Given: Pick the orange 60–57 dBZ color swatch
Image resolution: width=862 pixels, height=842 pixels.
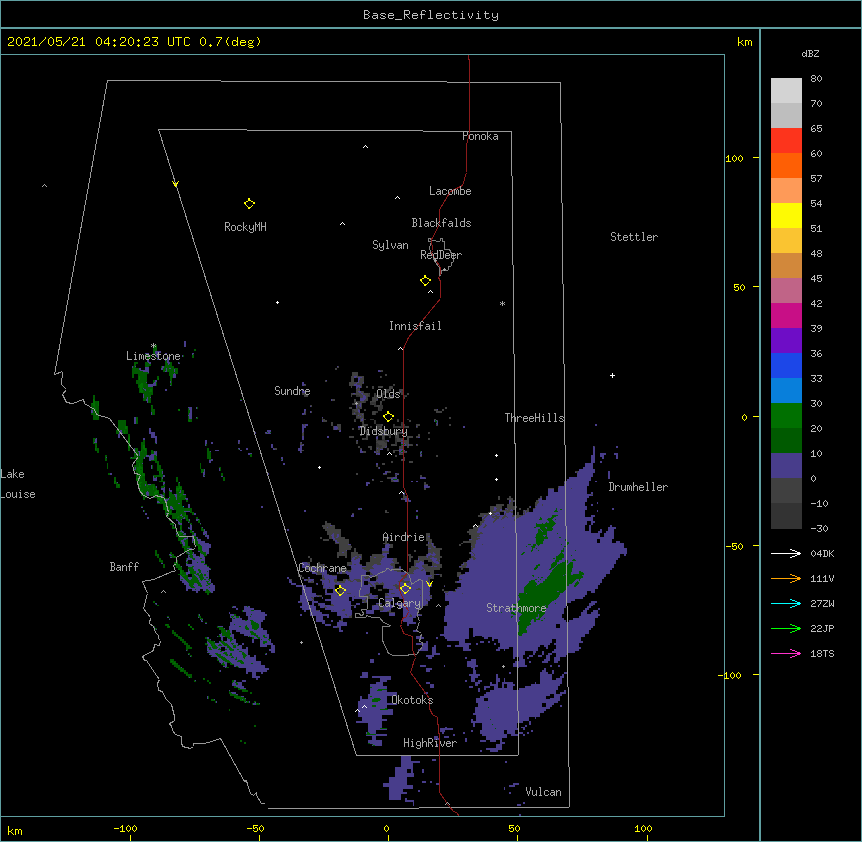Looking at the screenshot, I should point(786,165).
